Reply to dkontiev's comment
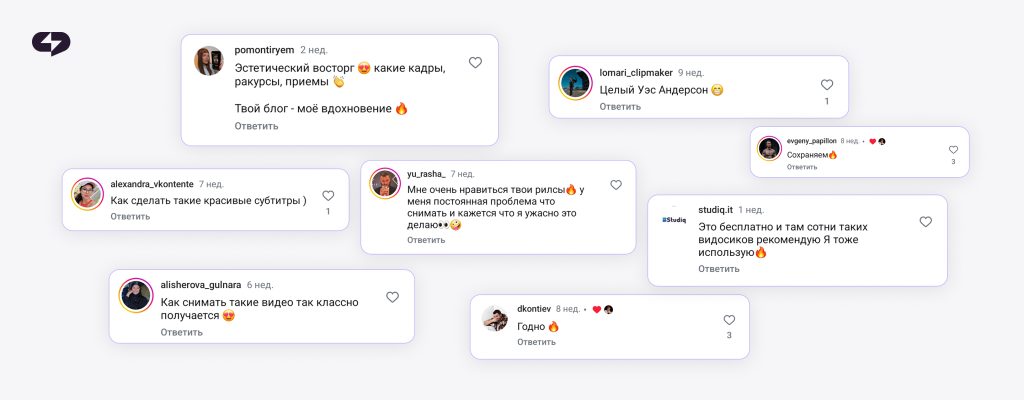This screenshot has width=1024, height=400. pos(536,342)
